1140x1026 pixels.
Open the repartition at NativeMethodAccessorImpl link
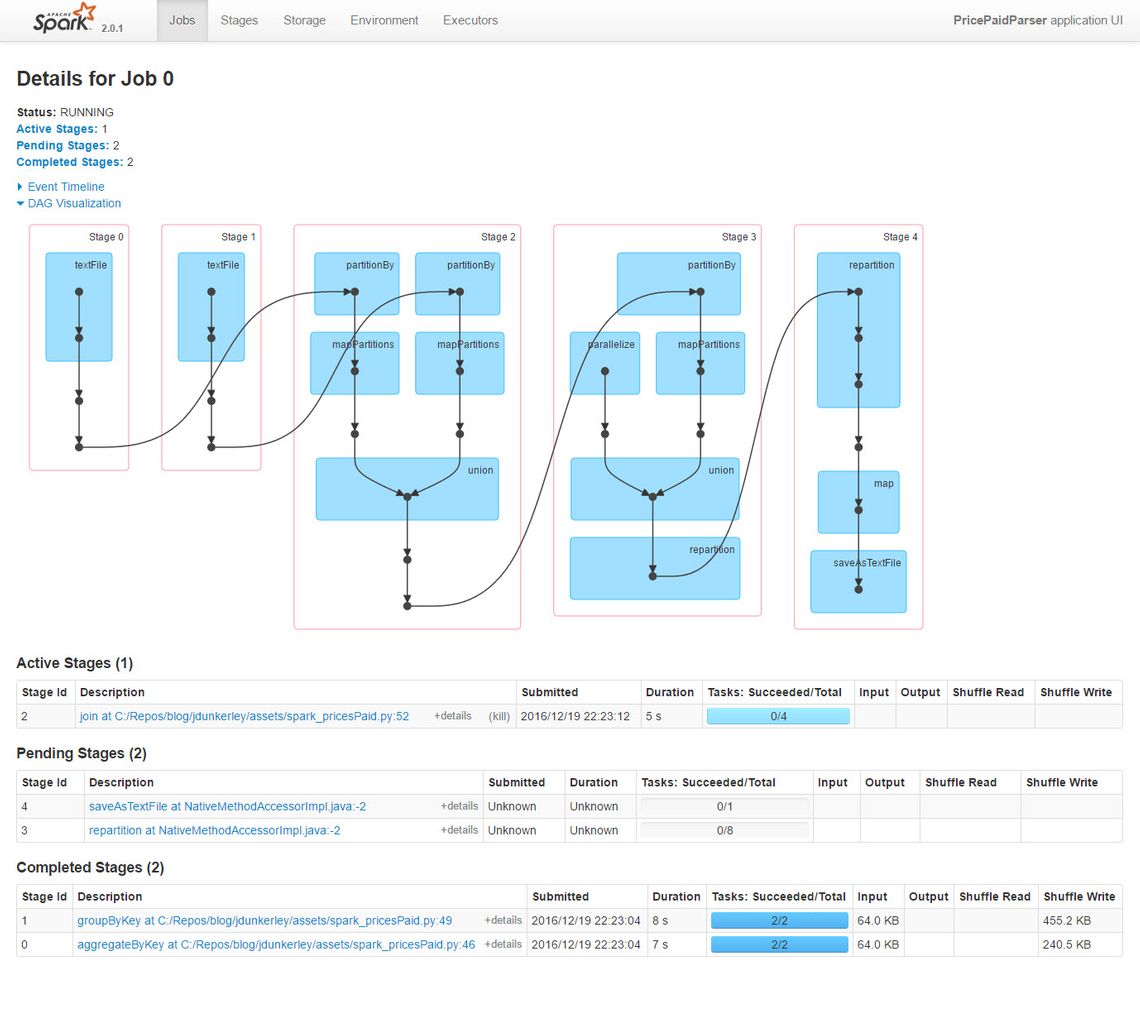[214, 830]
